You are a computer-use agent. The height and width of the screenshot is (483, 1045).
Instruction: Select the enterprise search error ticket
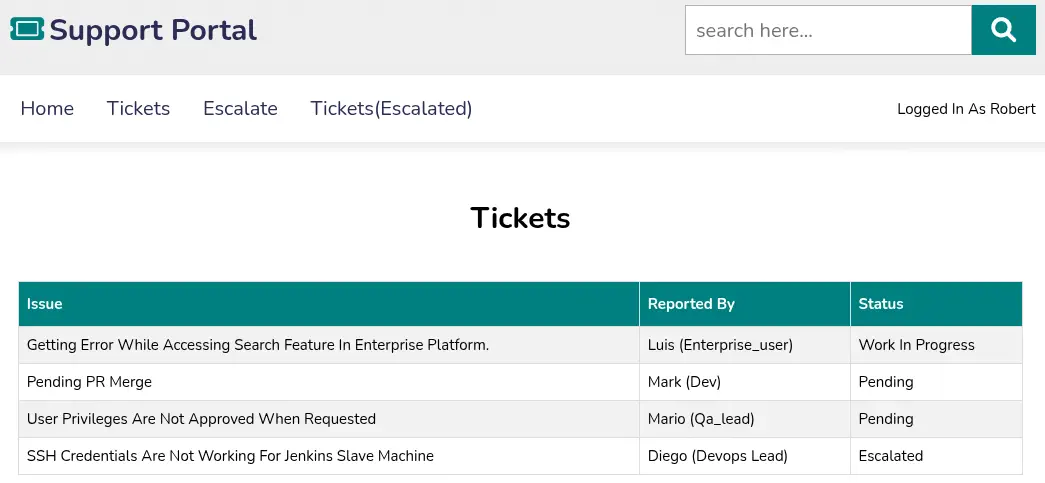click(258, 345)
